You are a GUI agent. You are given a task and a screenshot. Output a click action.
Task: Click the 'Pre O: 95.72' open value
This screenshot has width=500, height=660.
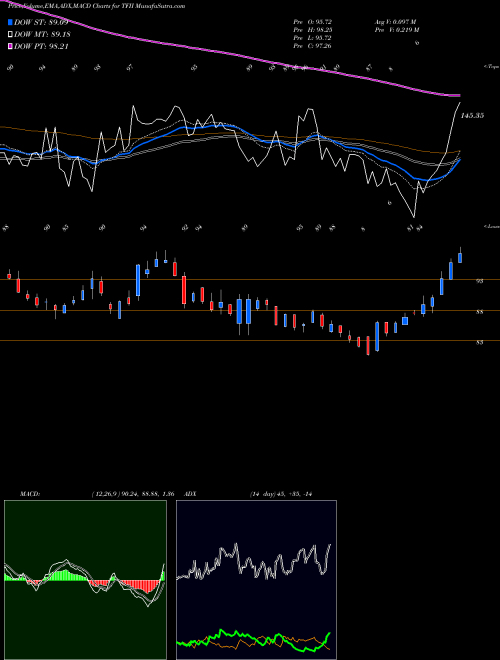click(x=313, y=21)
